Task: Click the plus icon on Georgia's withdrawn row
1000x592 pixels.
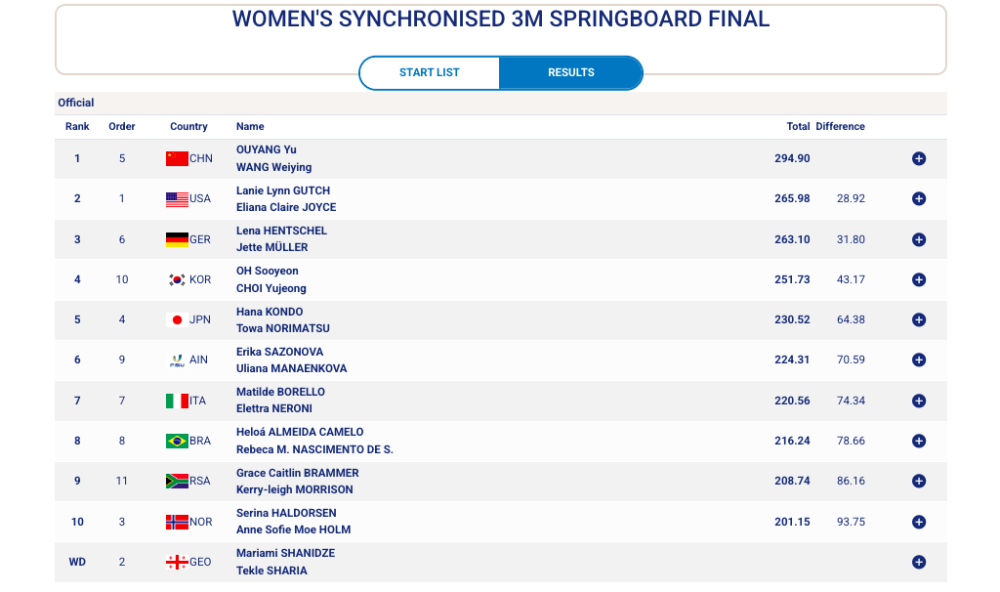Action: point(918,562)
